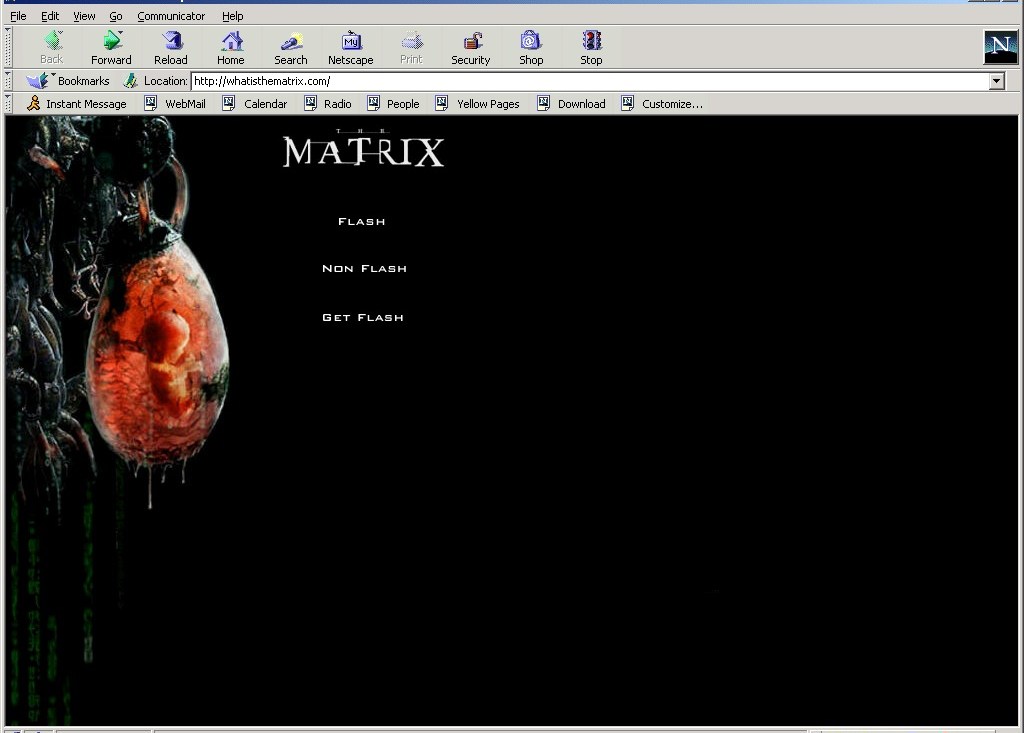Open the WebMail toolbar shortcut

175,104
